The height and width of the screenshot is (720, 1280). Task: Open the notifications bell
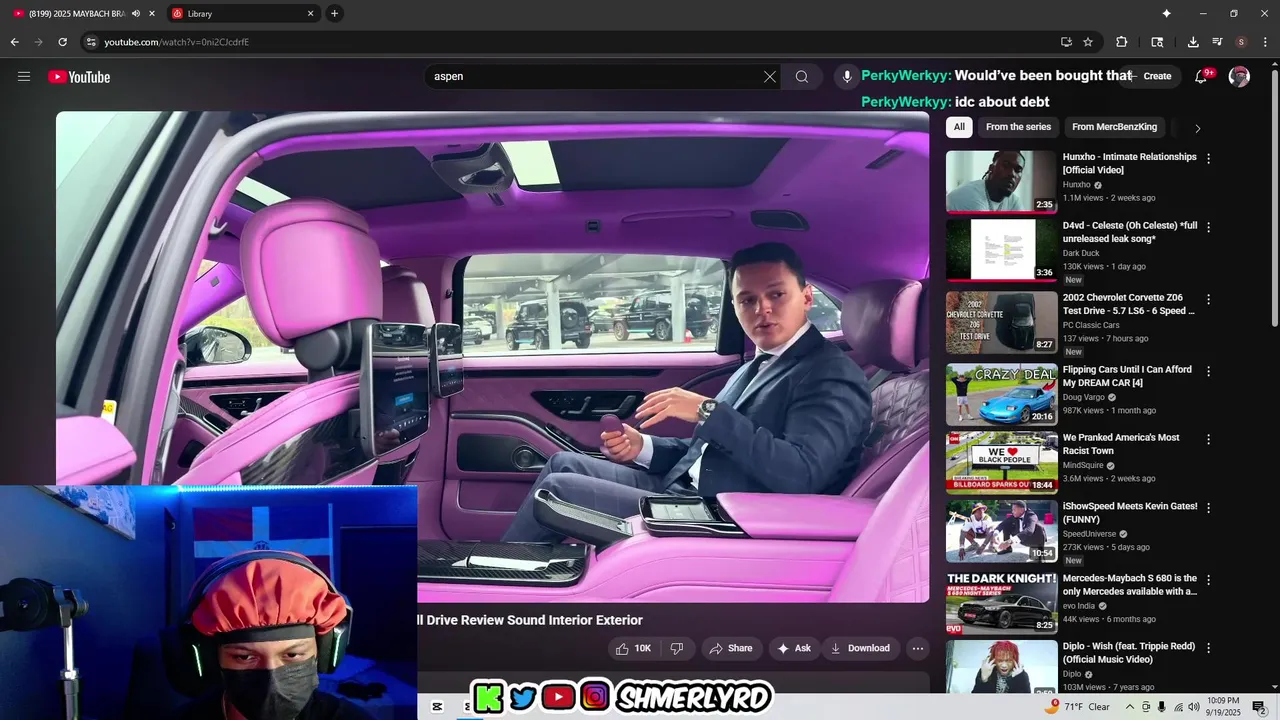1202,77
